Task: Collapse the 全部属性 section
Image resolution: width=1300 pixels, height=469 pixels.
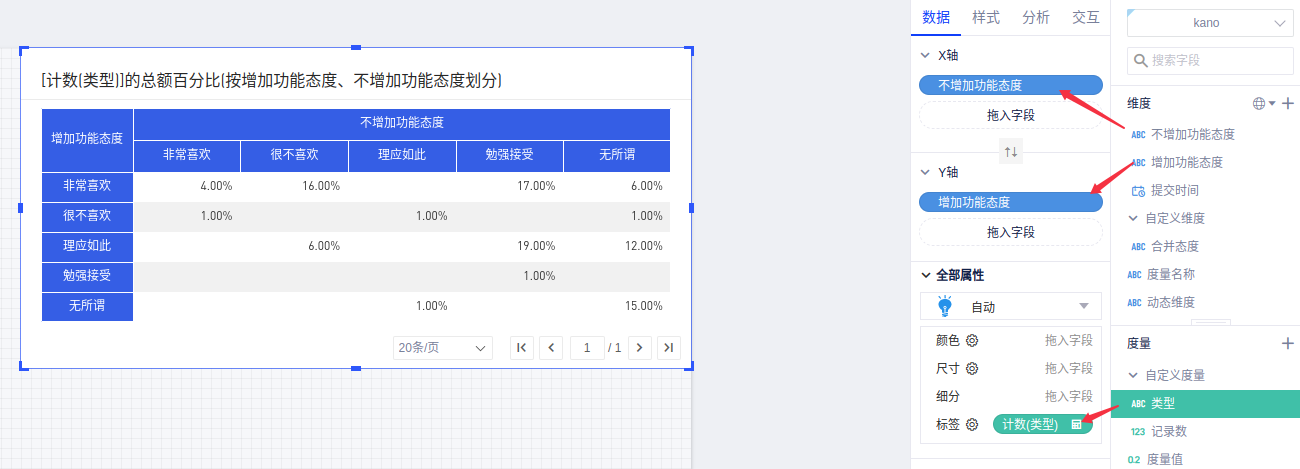Action: coord(925,275)
